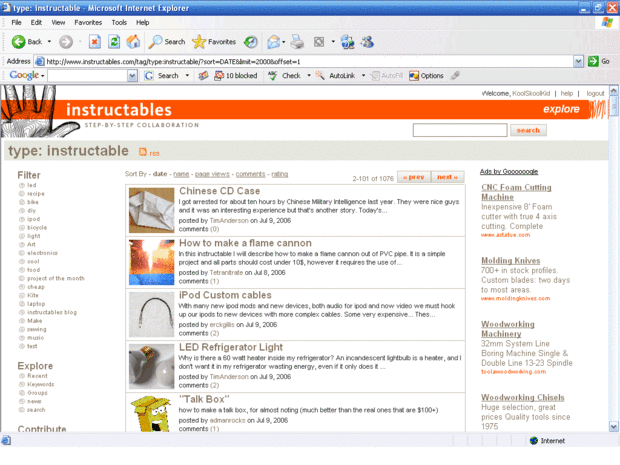Expand the Mail button dropdown arrow
This screenshot has width=620, height=465.
tap(284, 42)
